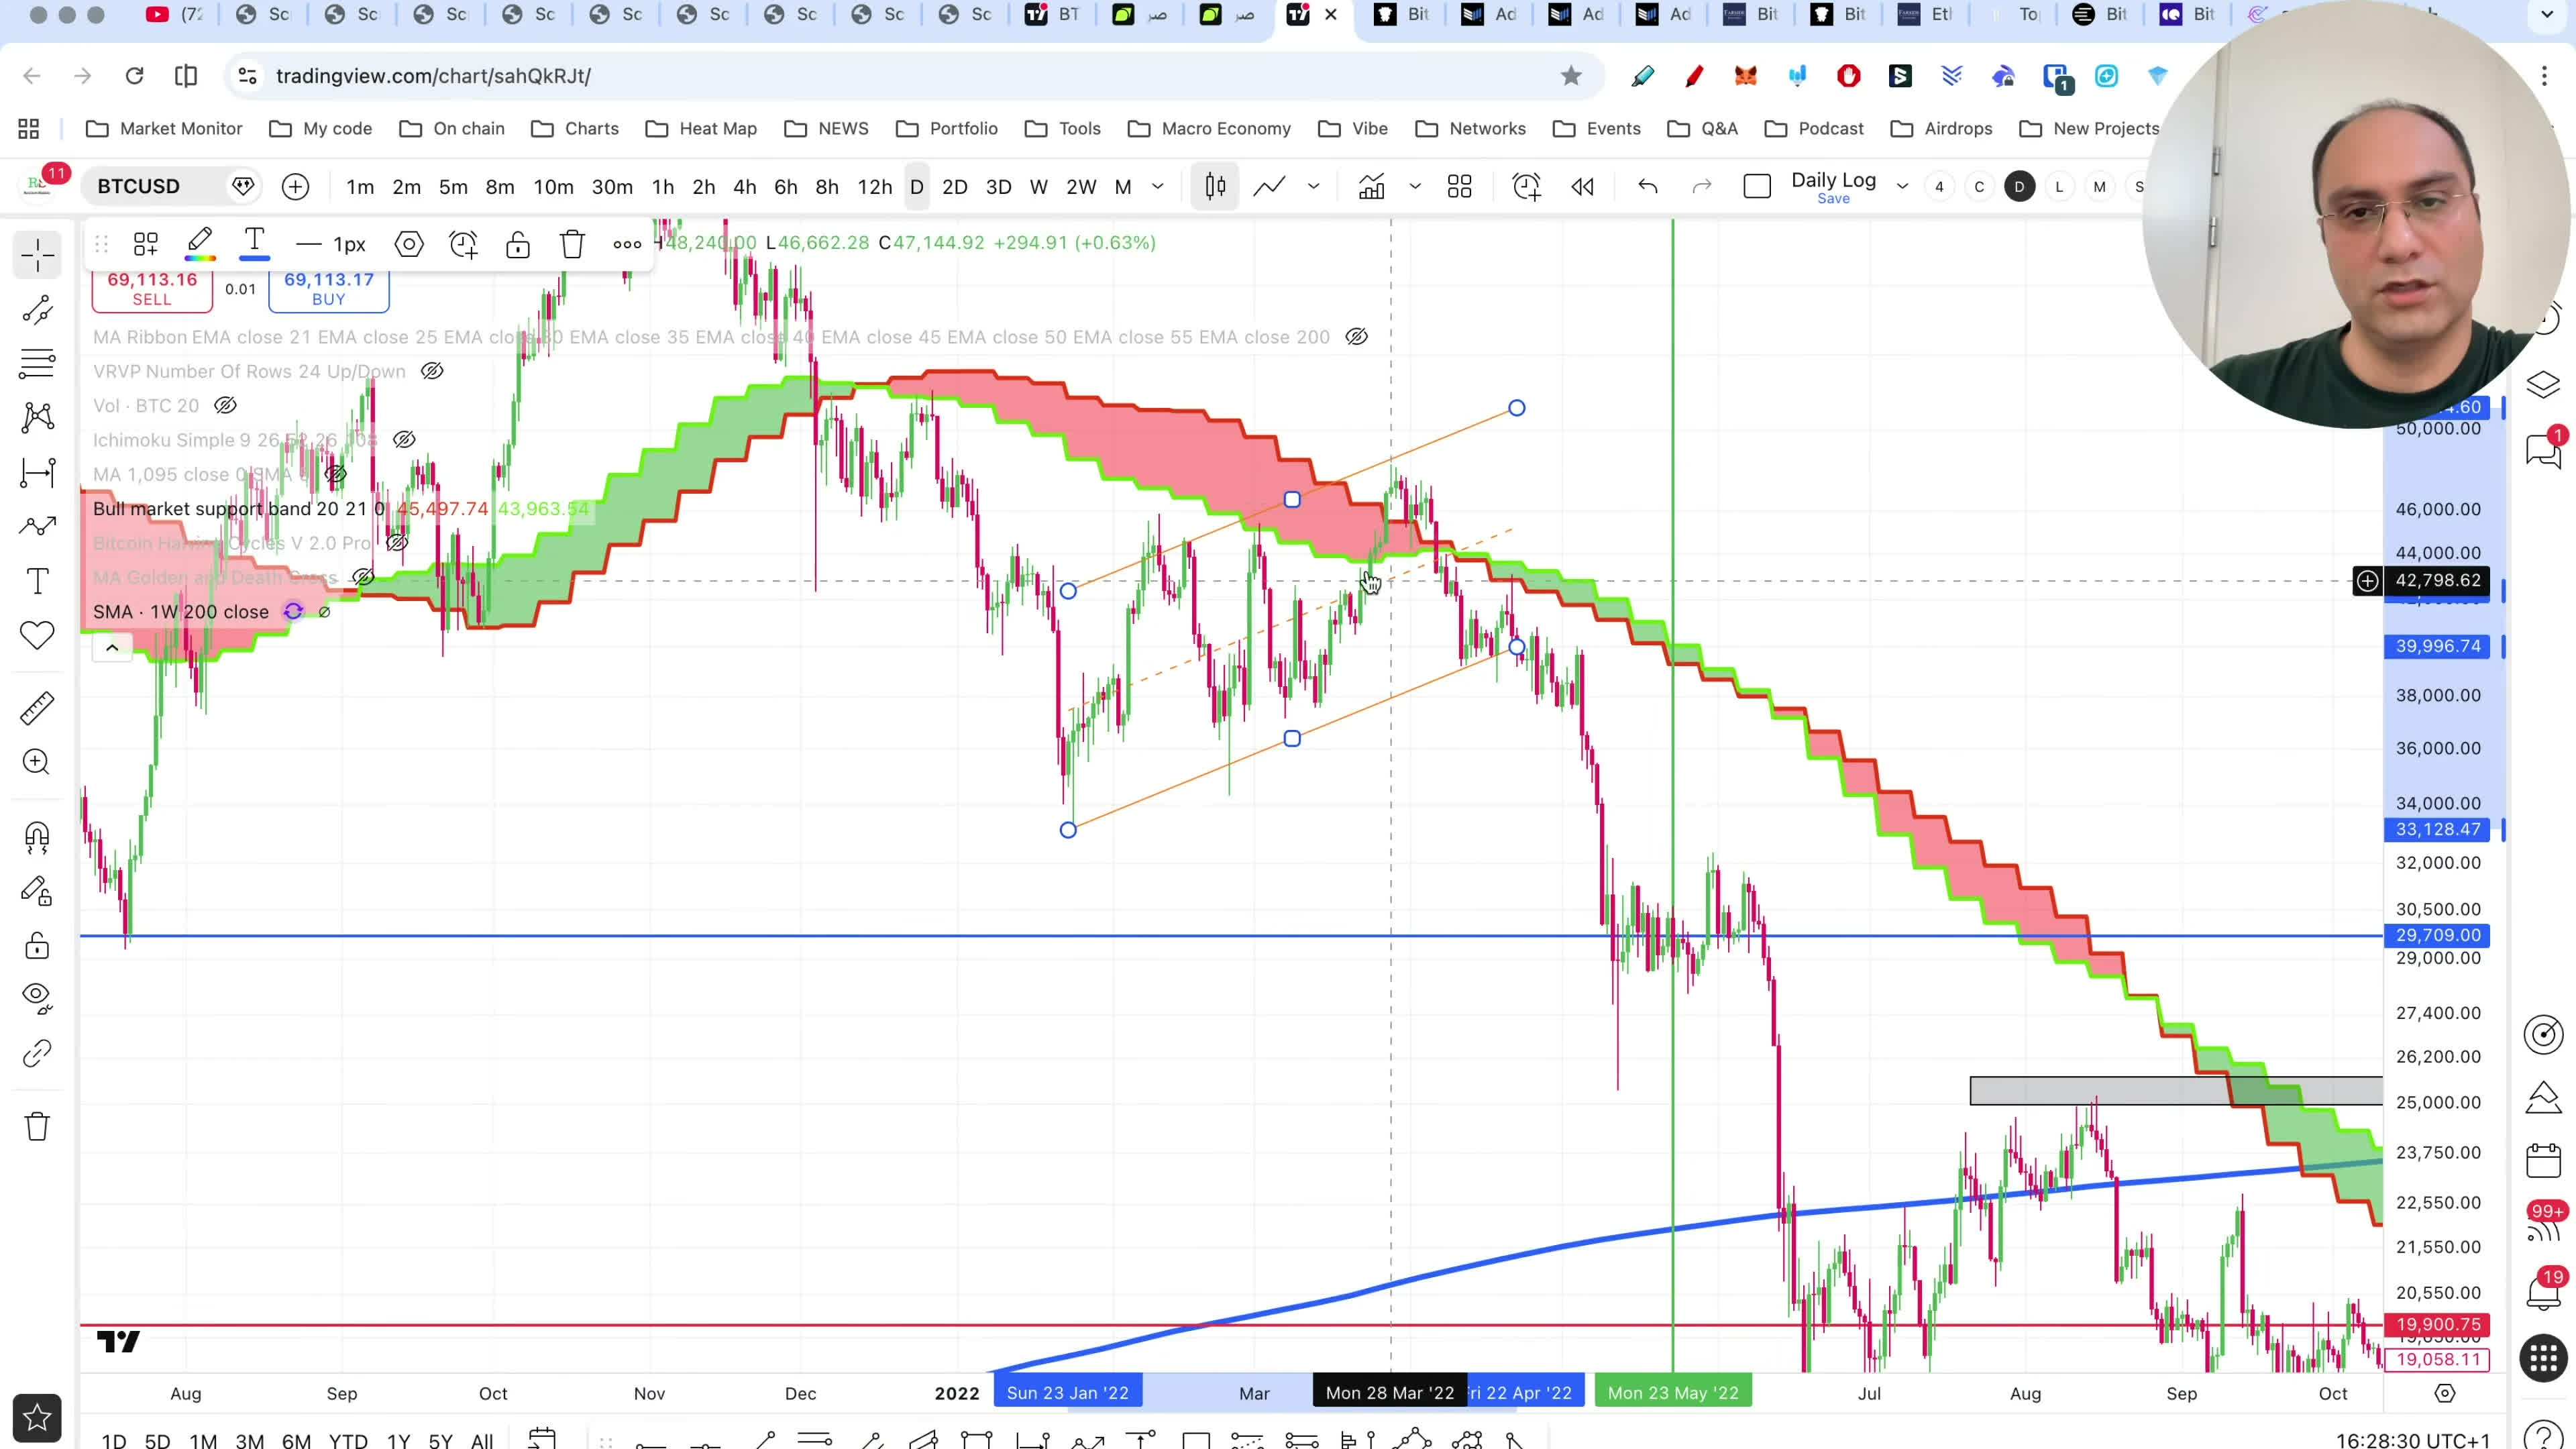The height and width of the screenshot is (1449, 2576).
Task: Show the Vol BTC 20 indicator
Action: [225, 405]
